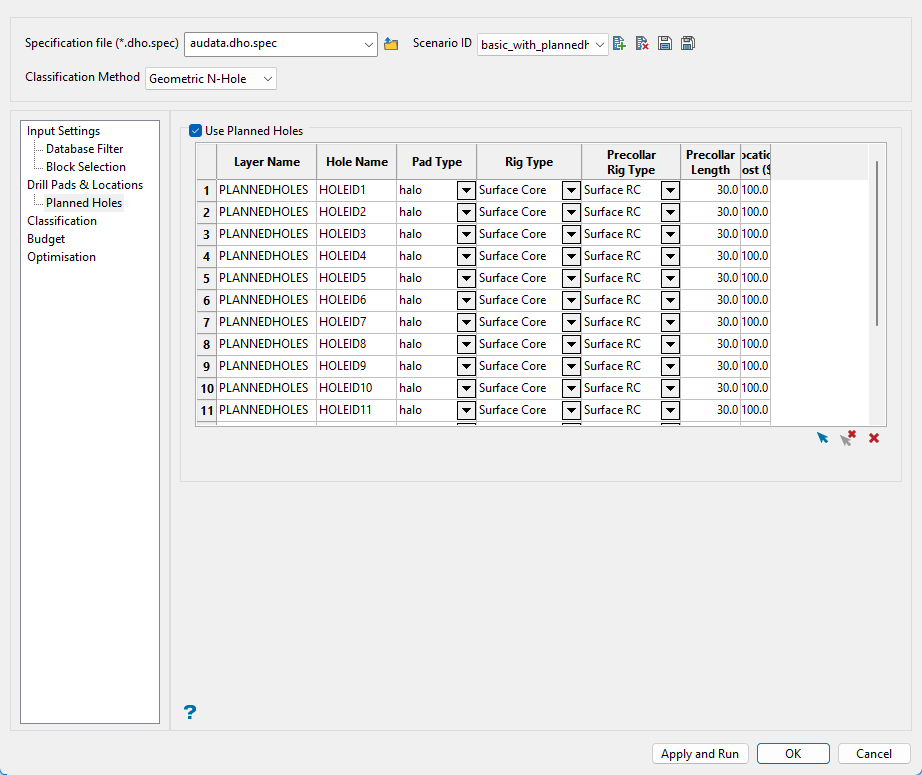922x775 pixels.
Task: Click the red X delete rows icon
Action: (874, 438)
